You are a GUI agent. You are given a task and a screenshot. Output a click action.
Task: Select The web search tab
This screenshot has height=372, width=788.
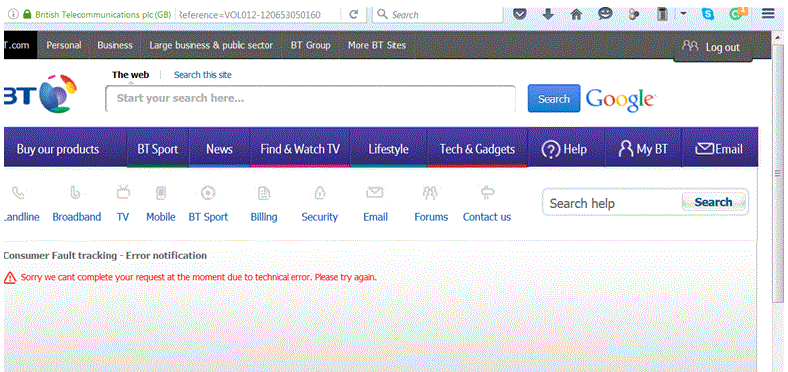point(131,75)
